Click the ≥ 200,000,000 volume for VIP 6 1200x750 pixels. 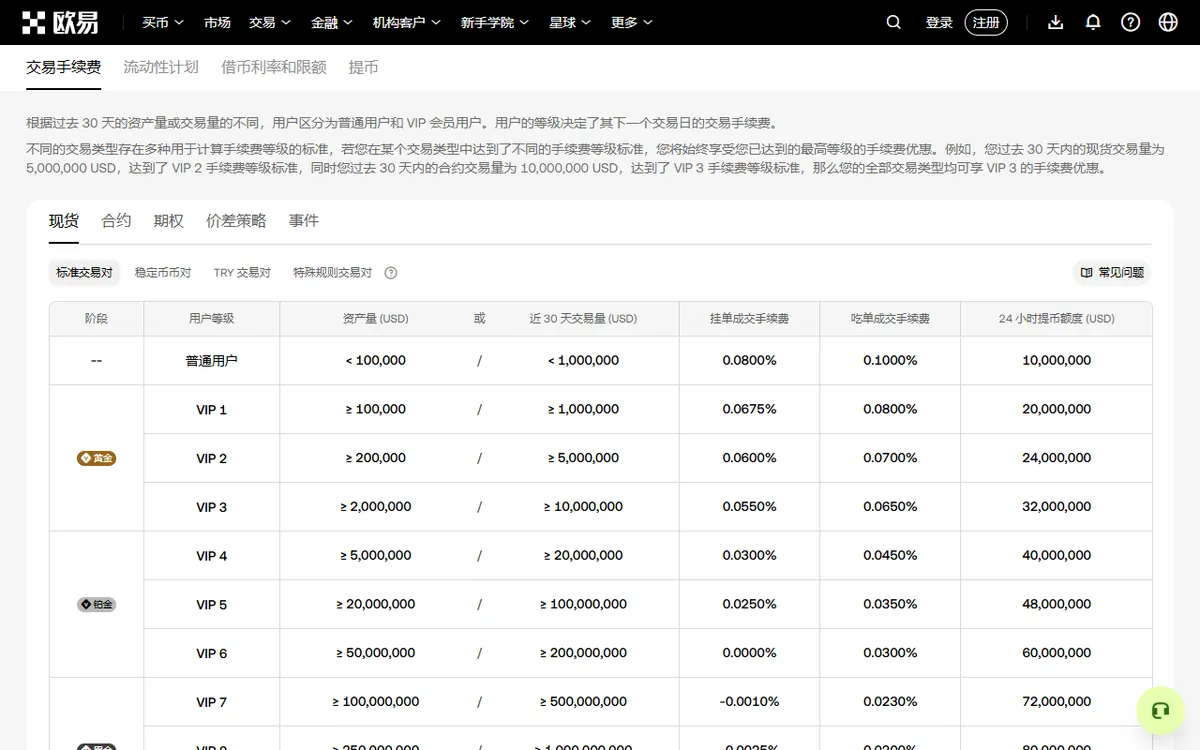[583, 653]
